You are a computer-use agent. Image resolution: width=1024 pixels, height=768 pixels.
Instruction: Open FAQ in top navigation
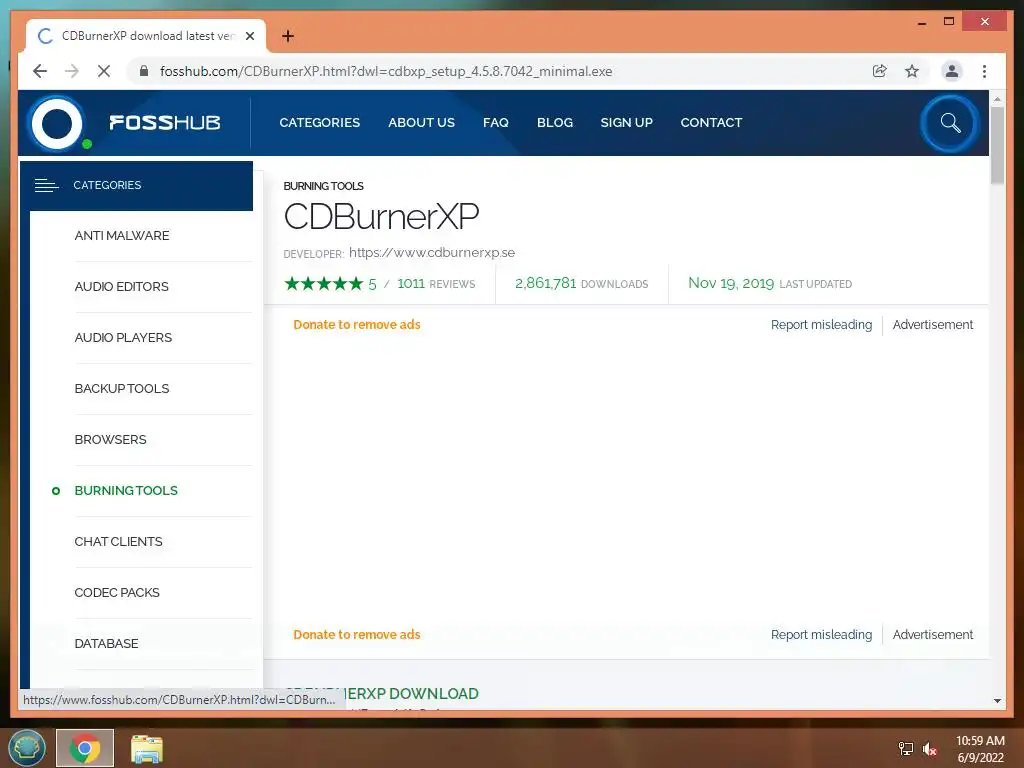click(x=496, y=123)
